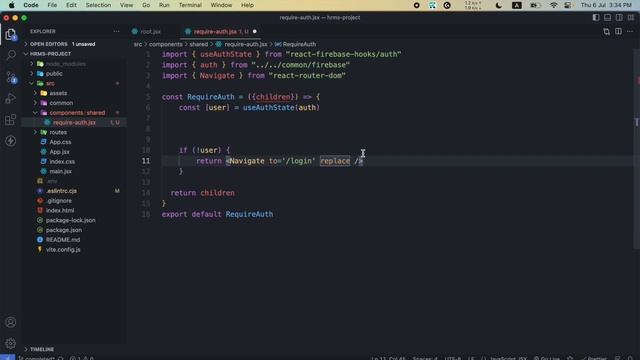Viewport: 640px width, 360px height.
Task: Expand the assets folder
Action: pyautogui.click(x=36, y=93)
